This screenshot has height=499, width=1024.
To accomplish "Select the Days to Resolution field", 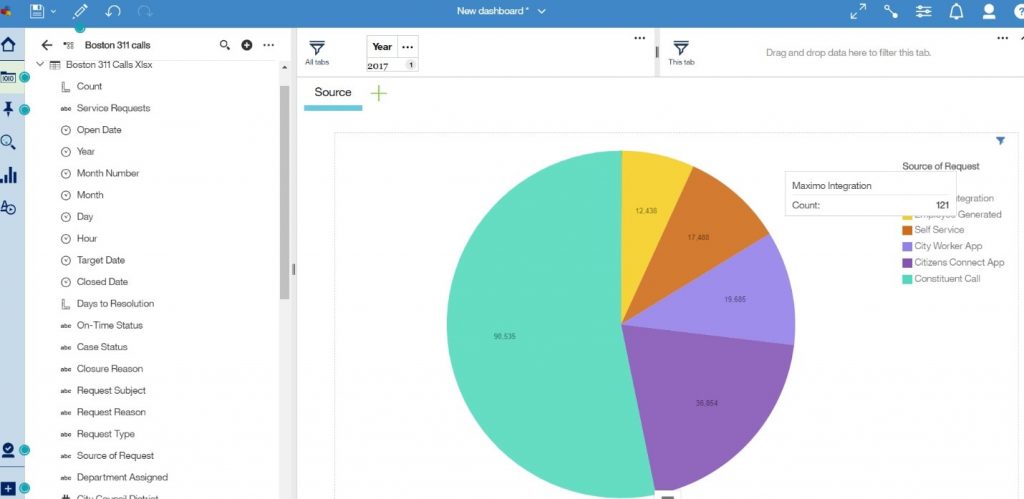I will [x=115, y=304].
